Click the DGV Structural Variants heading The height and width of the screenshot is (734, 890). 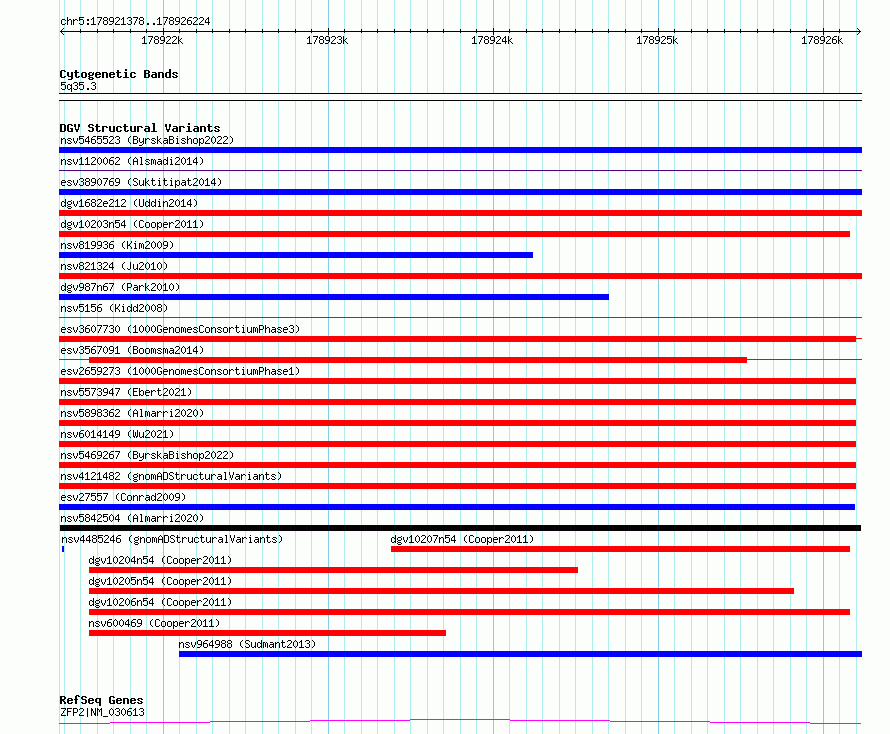(140, 128)
